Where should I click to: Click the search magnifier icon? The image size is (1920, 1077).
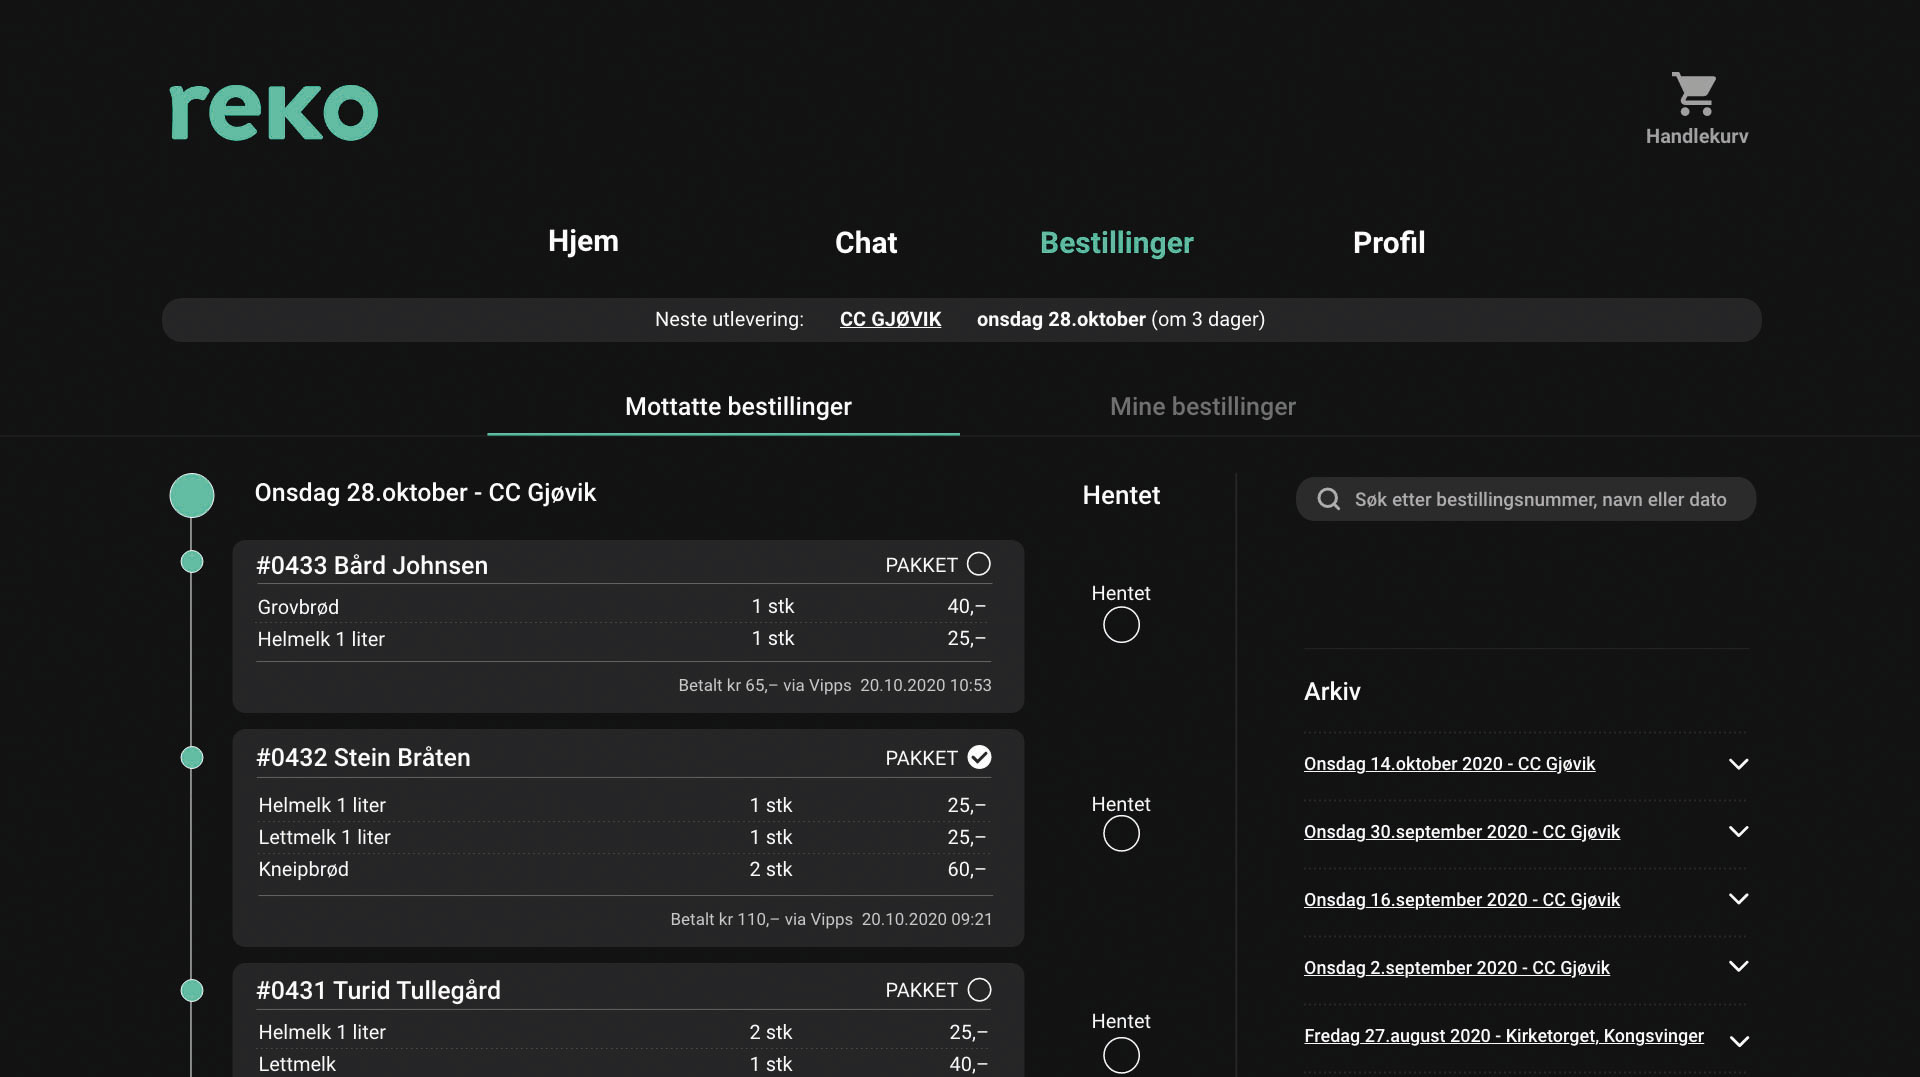1328,499
